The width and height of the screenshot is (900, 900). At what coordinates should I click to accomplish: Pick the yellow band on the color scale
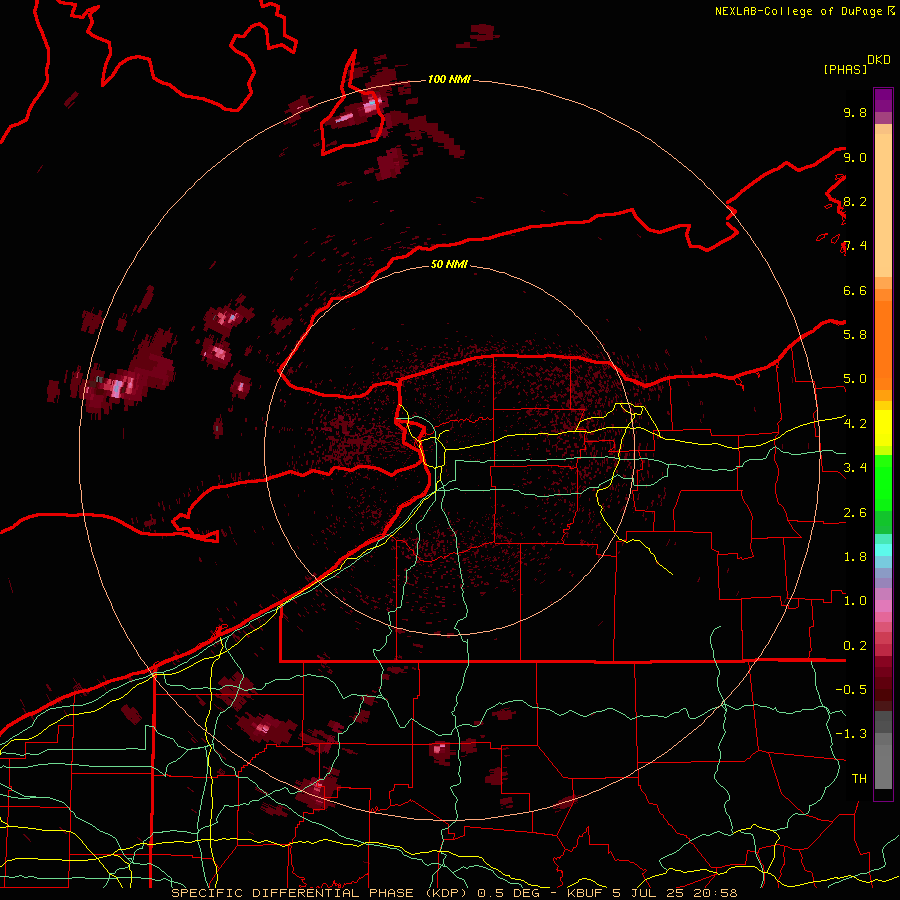tap(883, 428)
